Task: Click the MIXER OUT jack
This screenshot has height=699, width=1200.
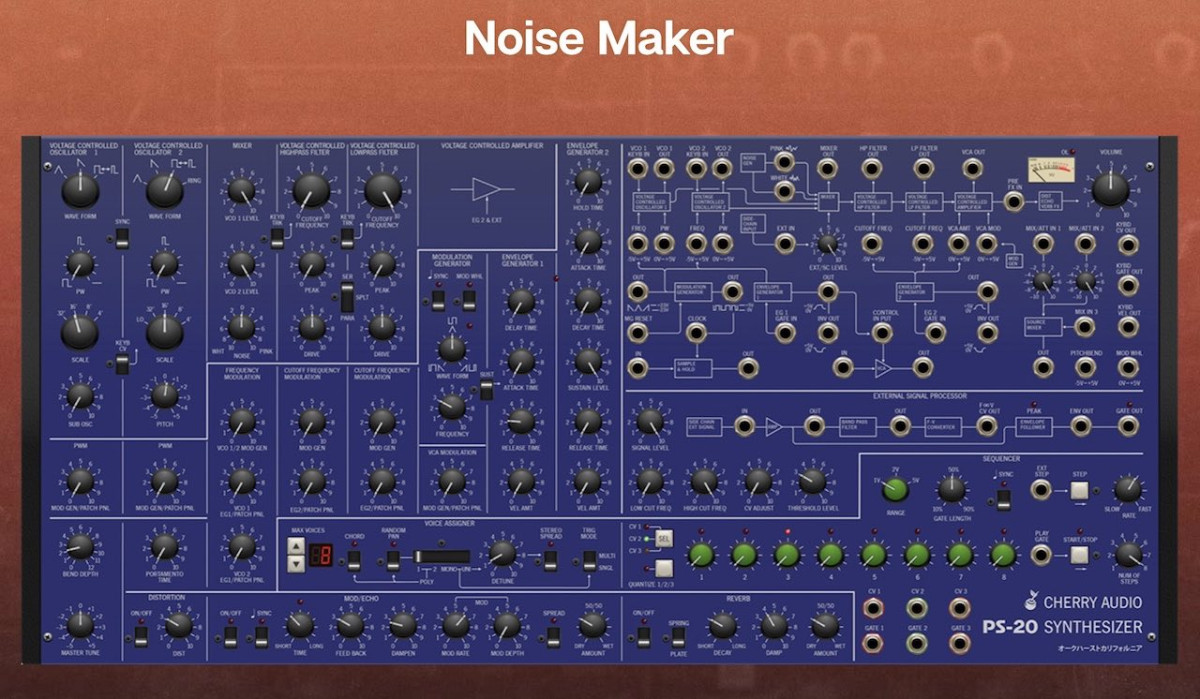Action: (x=828, y=170)
